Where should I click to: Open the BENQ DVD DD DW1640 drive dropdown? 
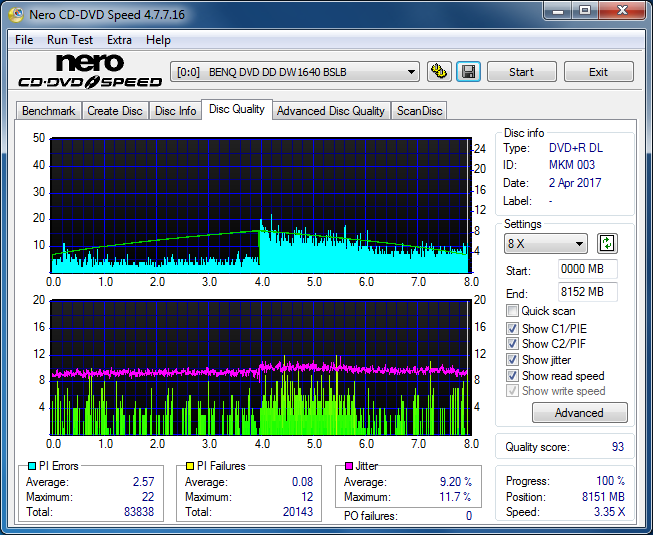[294, 72]
